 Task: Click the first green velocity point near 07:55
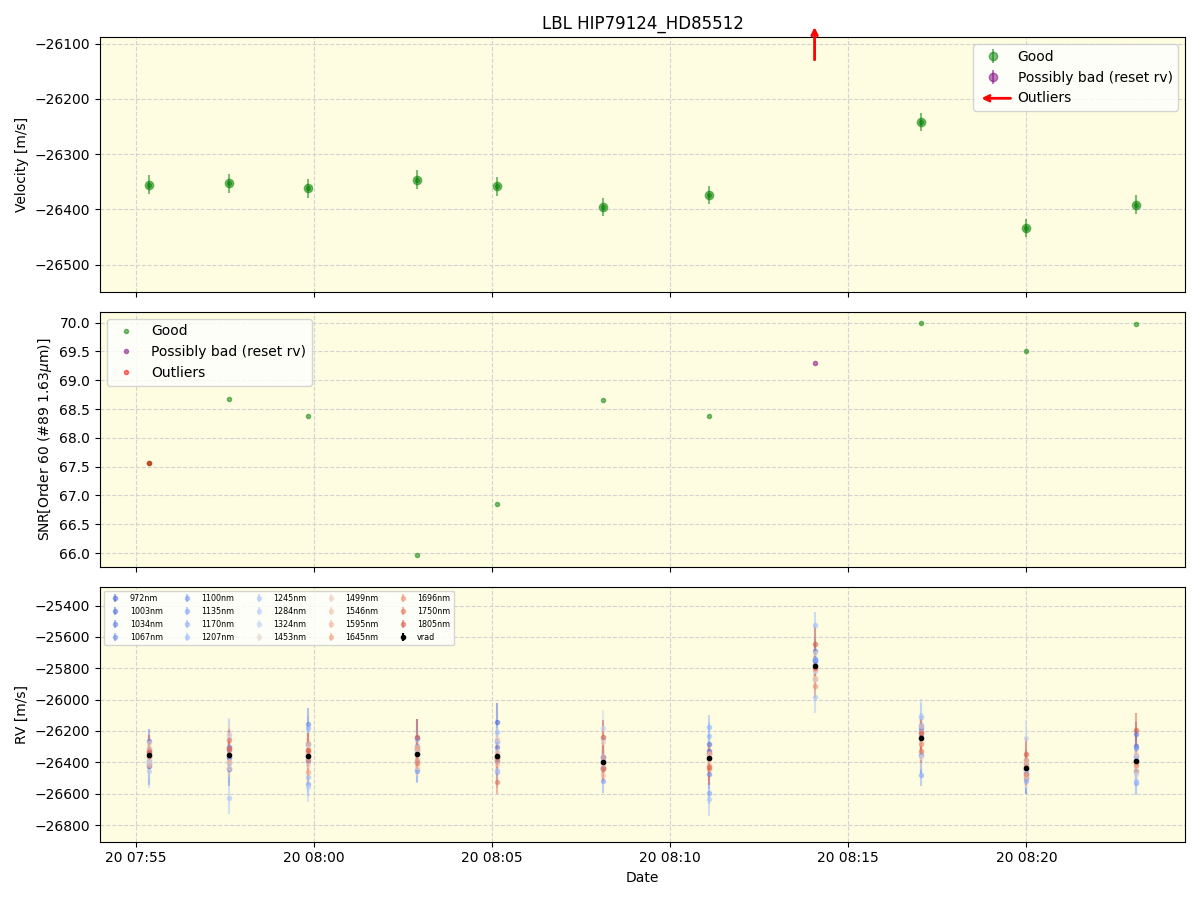(149, 185)
